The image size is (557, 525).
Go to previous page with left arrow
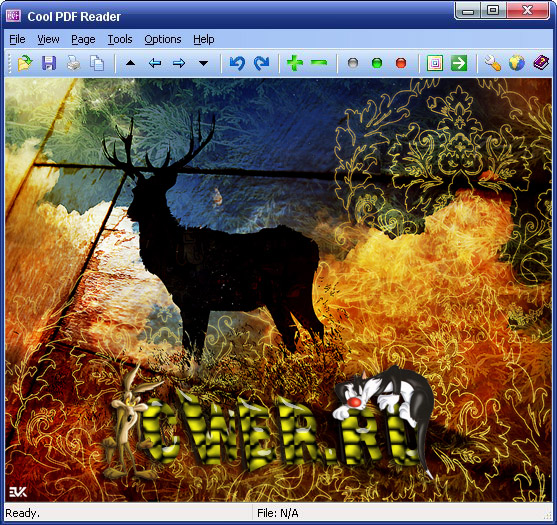[x=155, y=63]
